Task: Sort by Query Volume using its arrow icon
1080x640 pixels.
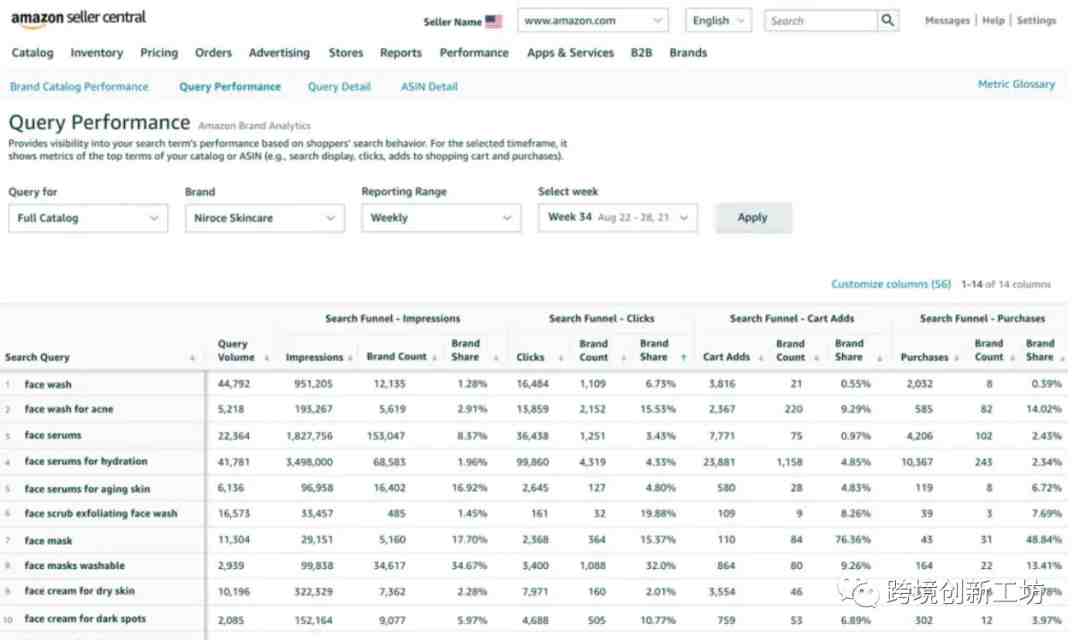Action: (267, 358)
